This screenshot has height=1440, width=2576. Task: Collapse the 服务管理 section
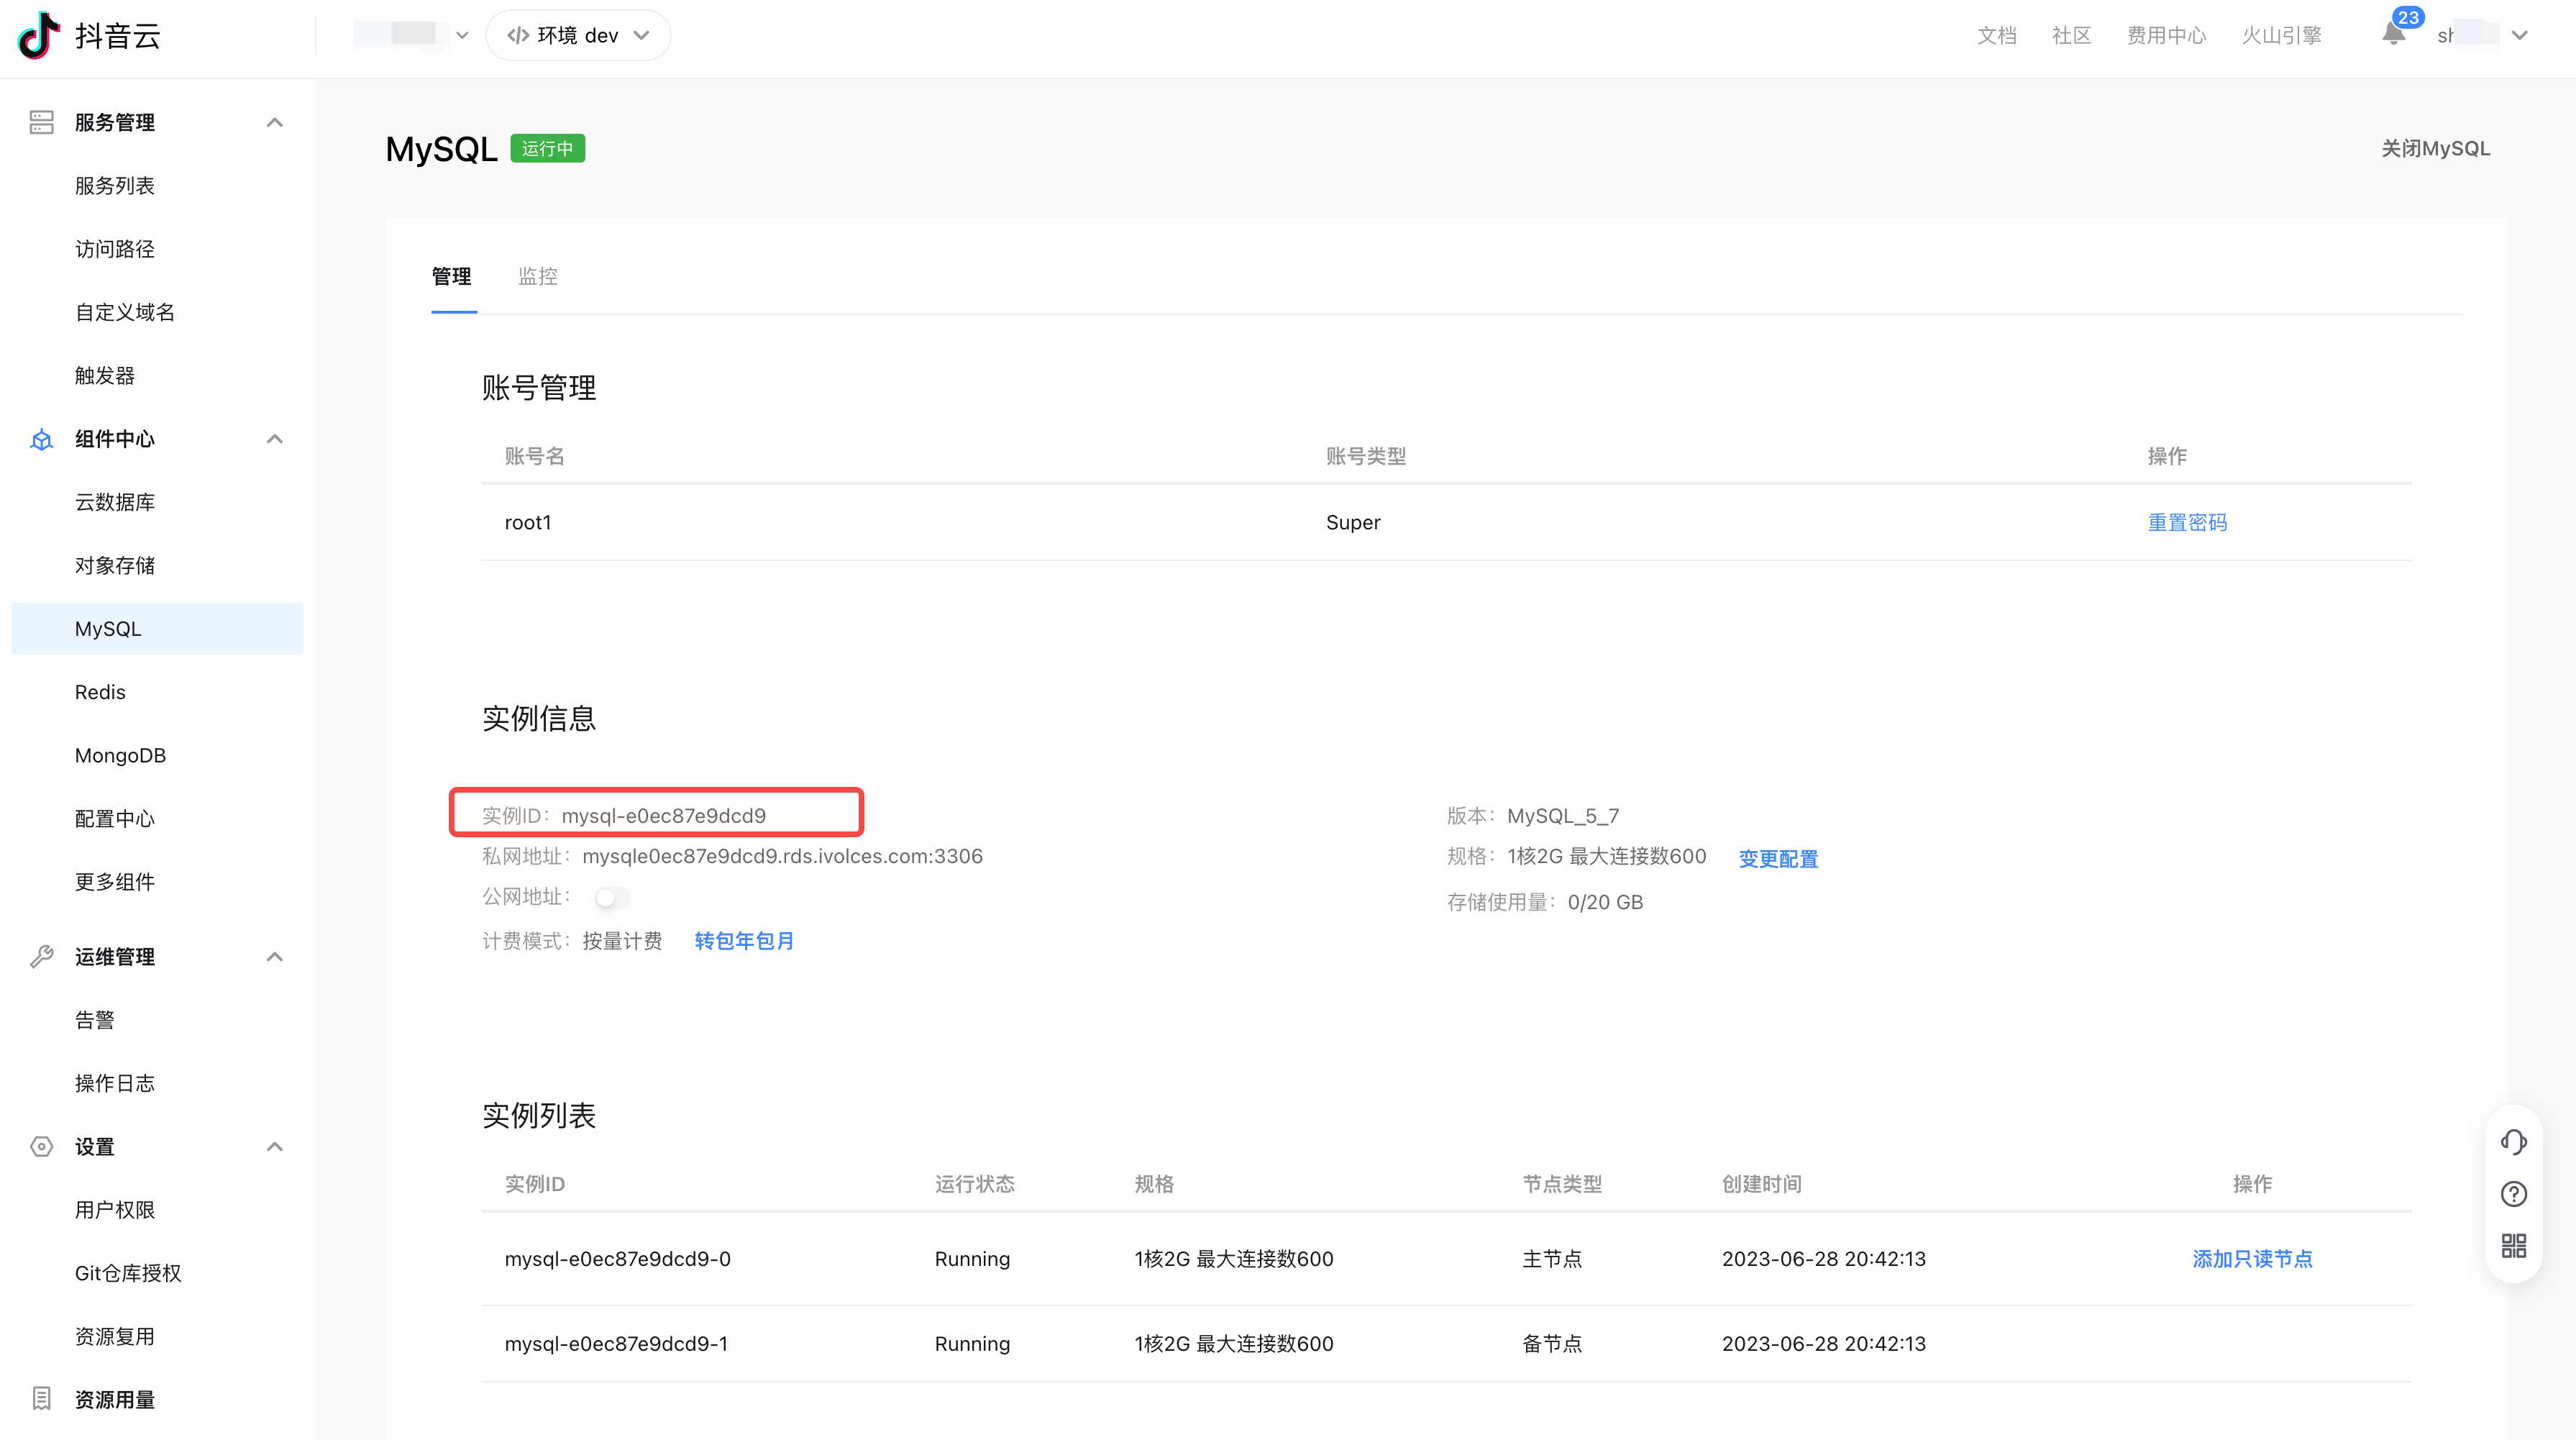point(275,122)
